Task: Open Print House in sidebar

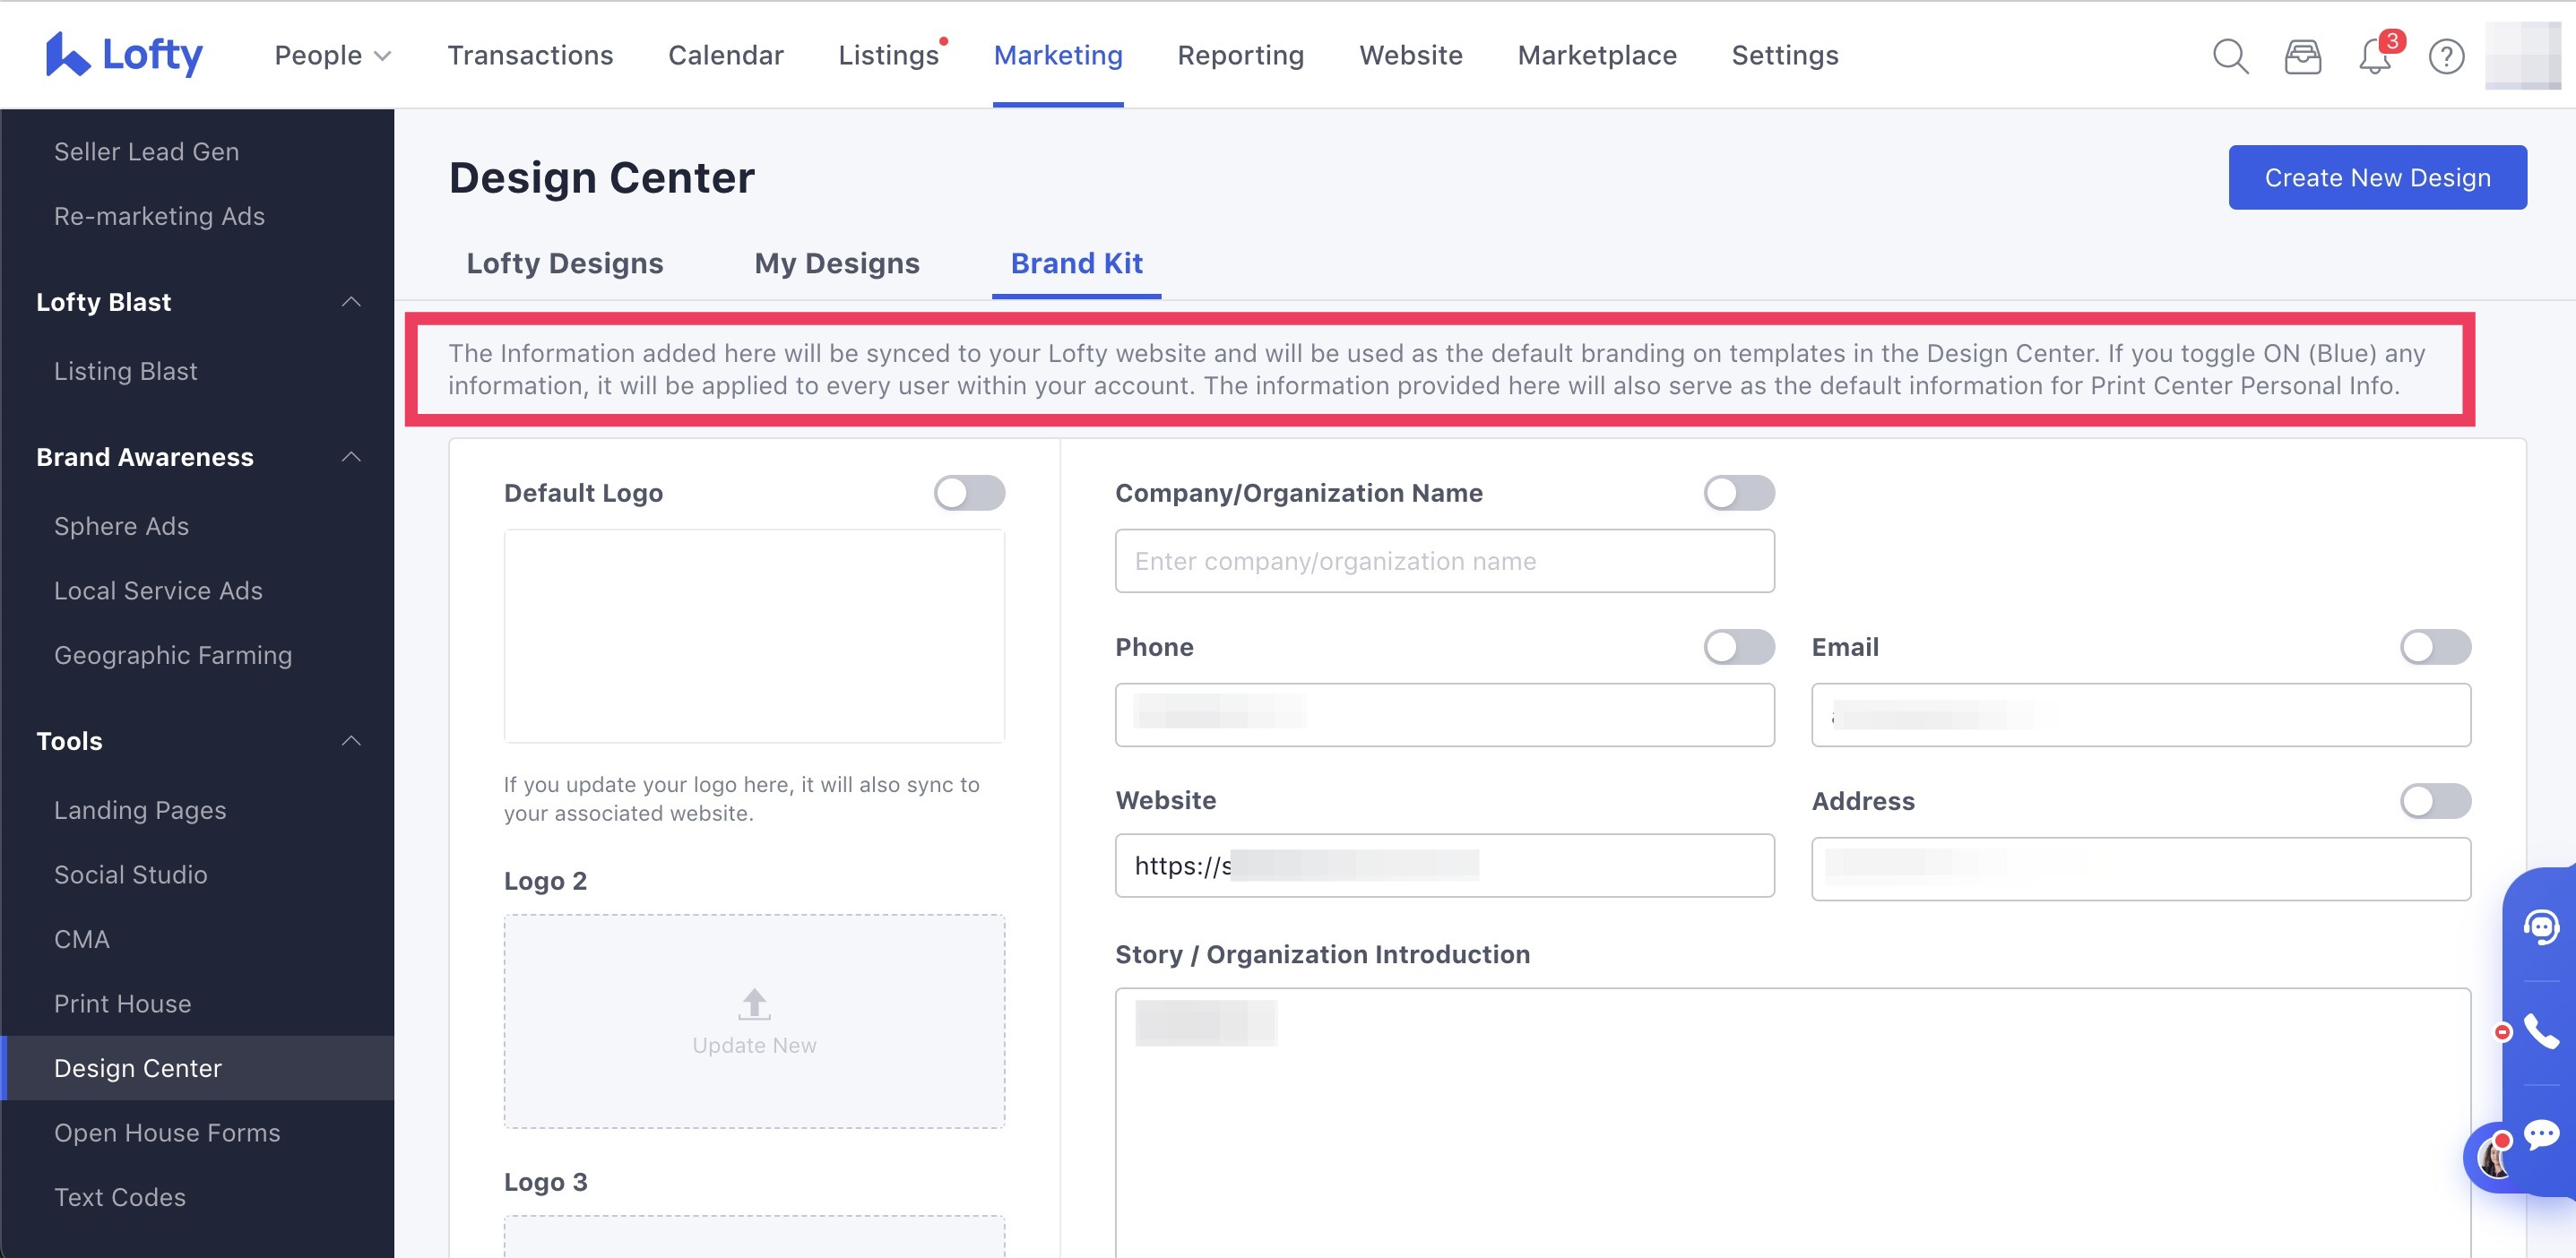Action: coord(123,1003)
